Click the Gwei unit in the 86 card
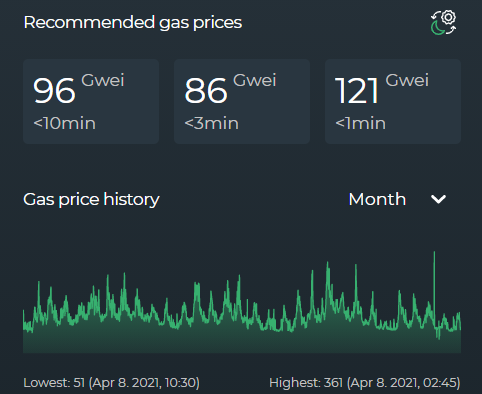 (255, 80)
